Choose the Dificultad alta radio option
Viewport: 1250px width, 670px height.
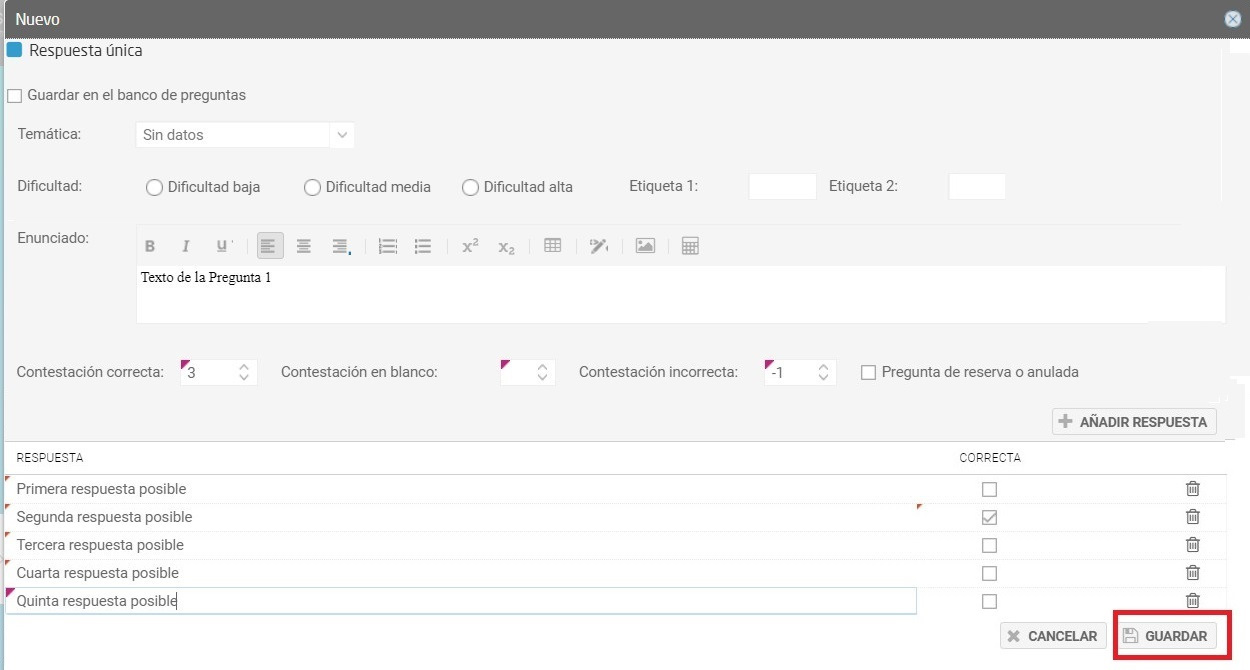click(x=470, y=187)
